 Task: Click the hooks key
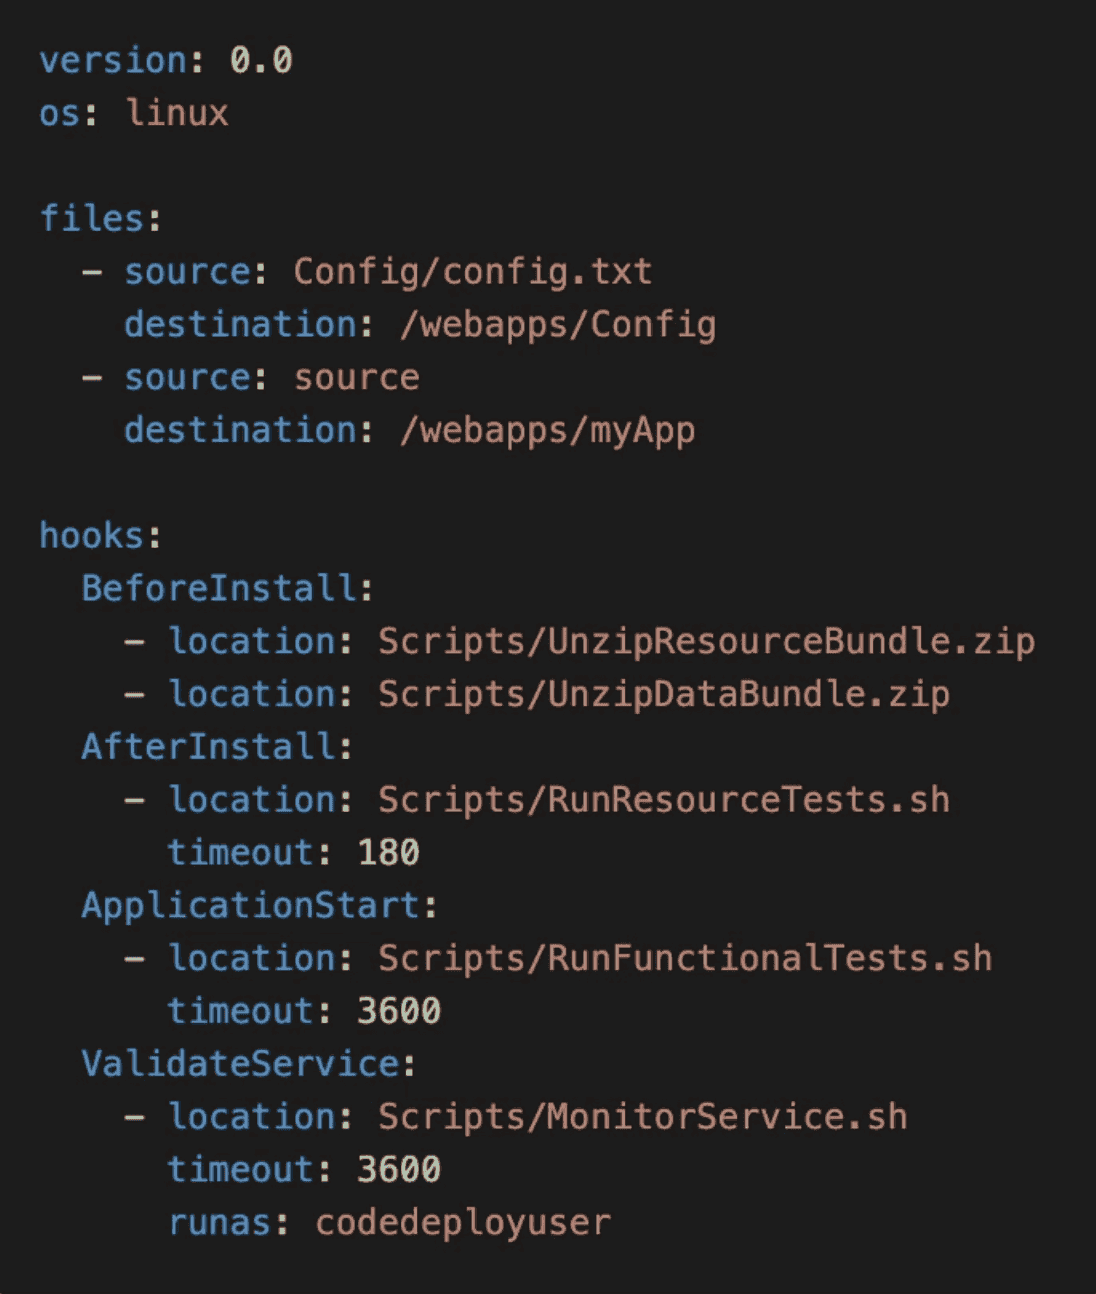(x=92, y=536)
